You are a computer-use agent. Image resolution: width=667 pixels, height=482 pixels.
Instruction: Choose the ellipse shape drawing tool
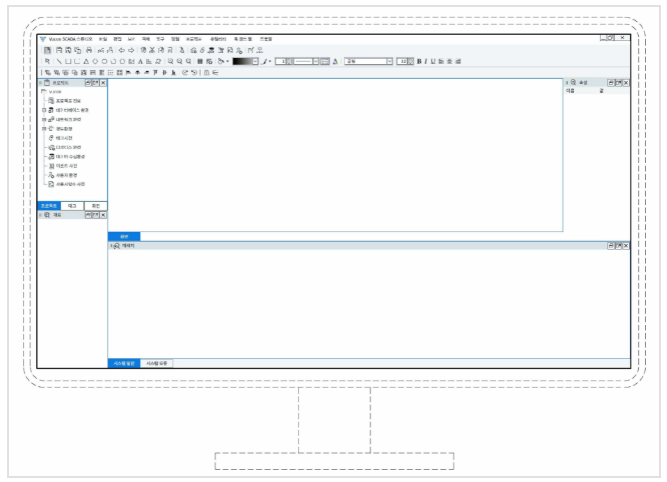(96, 61)
